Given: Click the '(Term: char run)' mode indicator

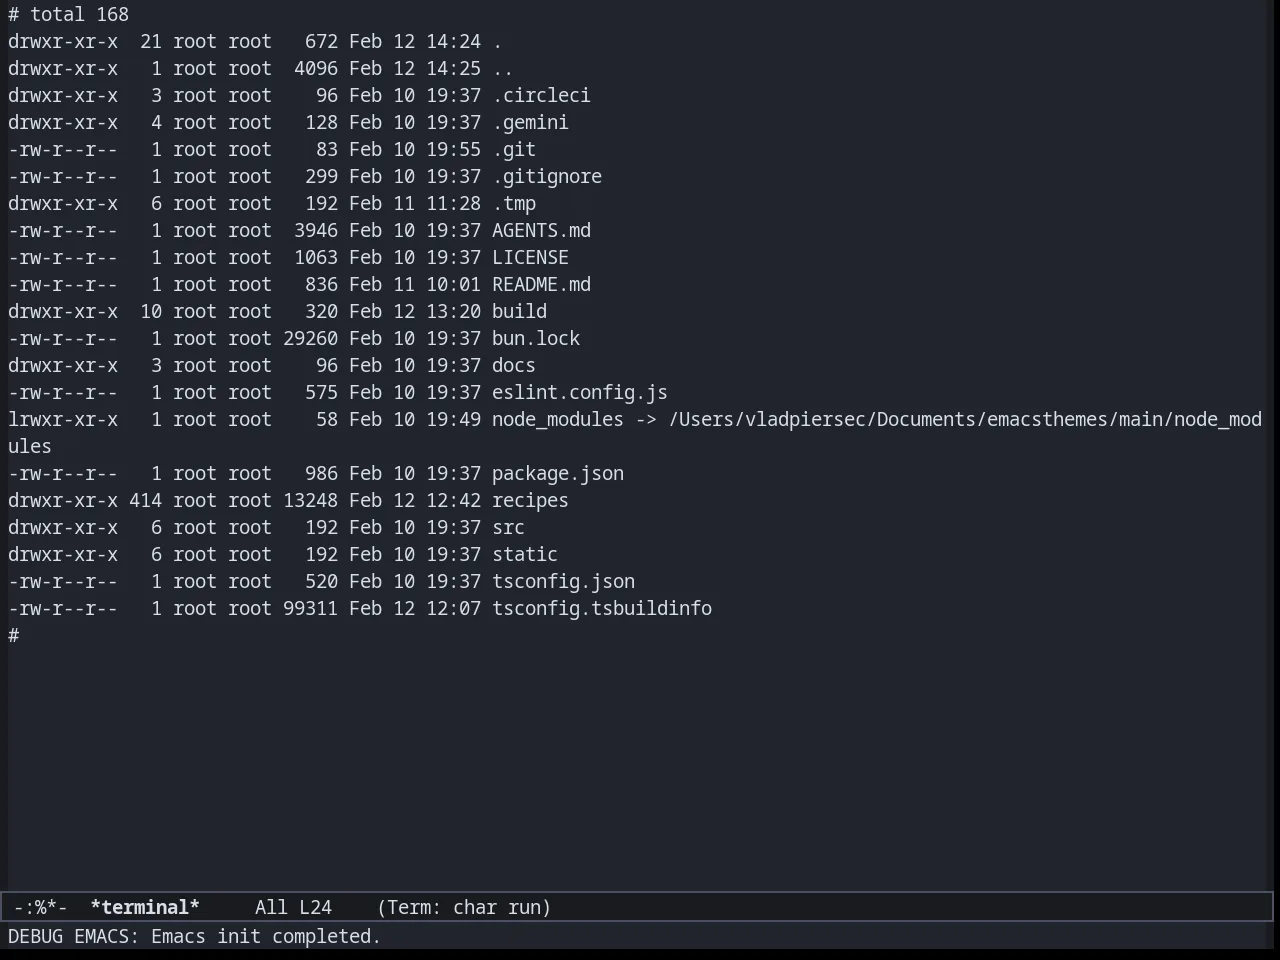Looking at the screenshot, I should pos(464,907).
